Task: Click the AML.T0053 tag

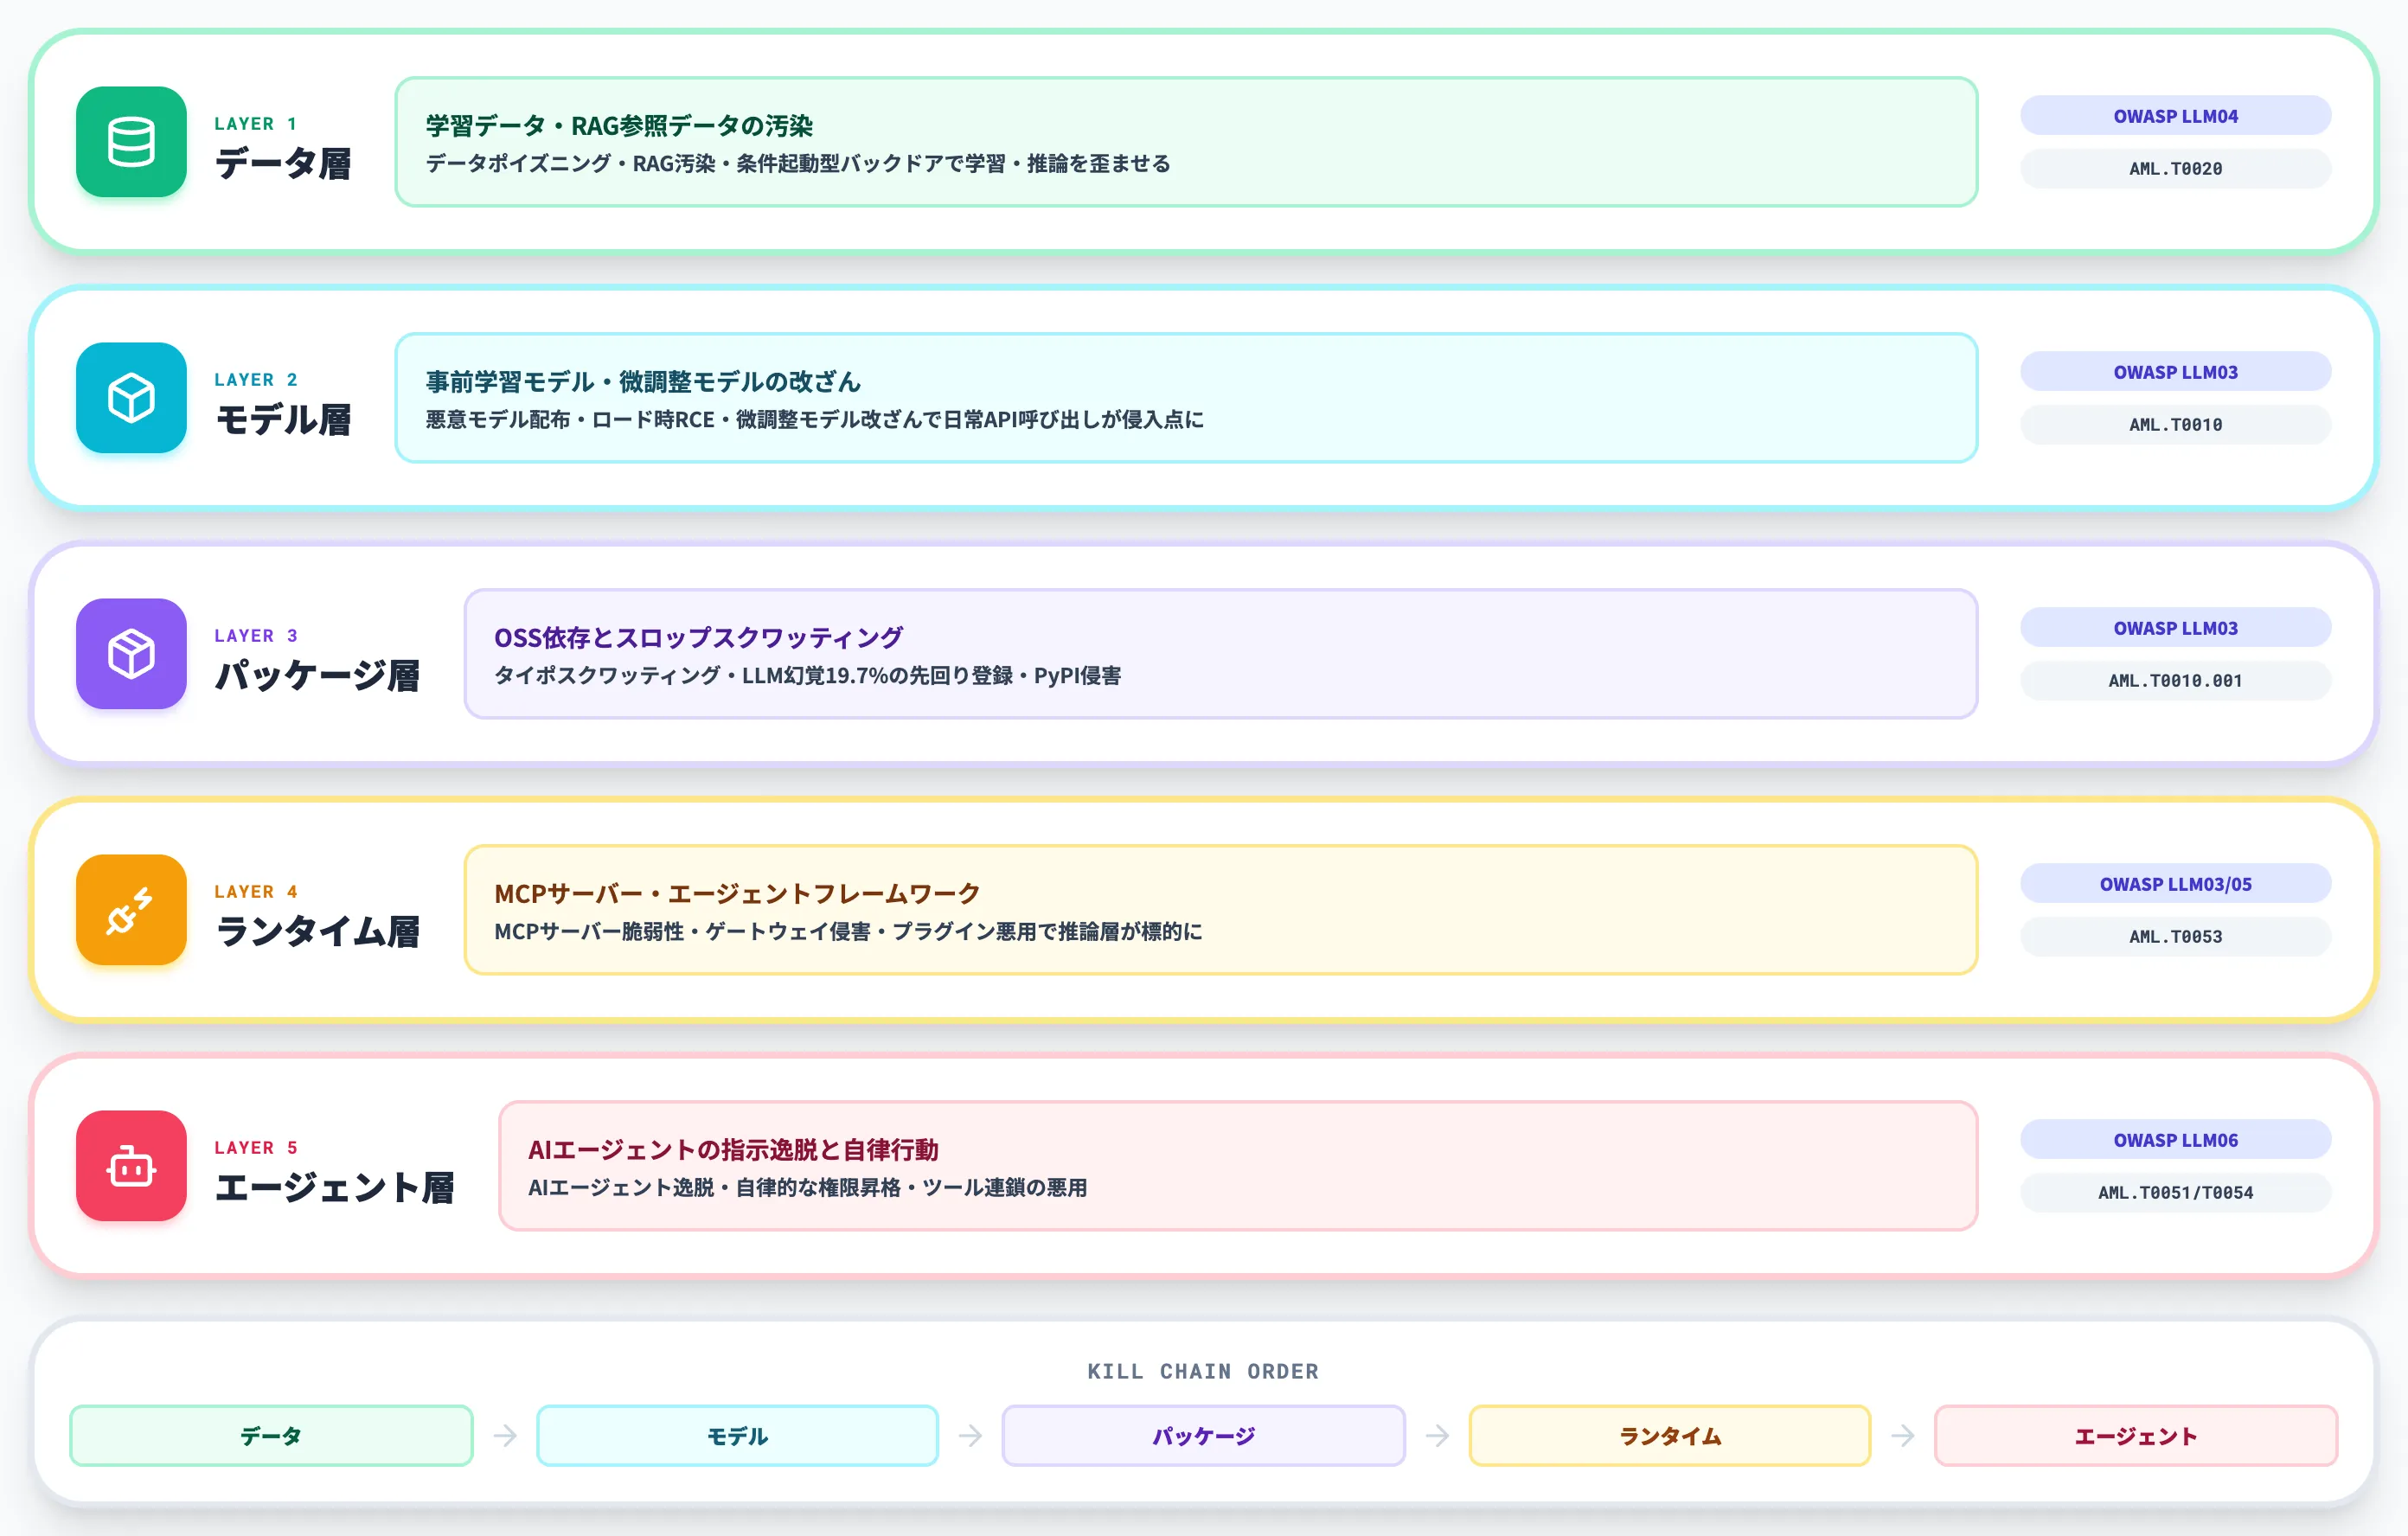Action: coord(2175,937)
